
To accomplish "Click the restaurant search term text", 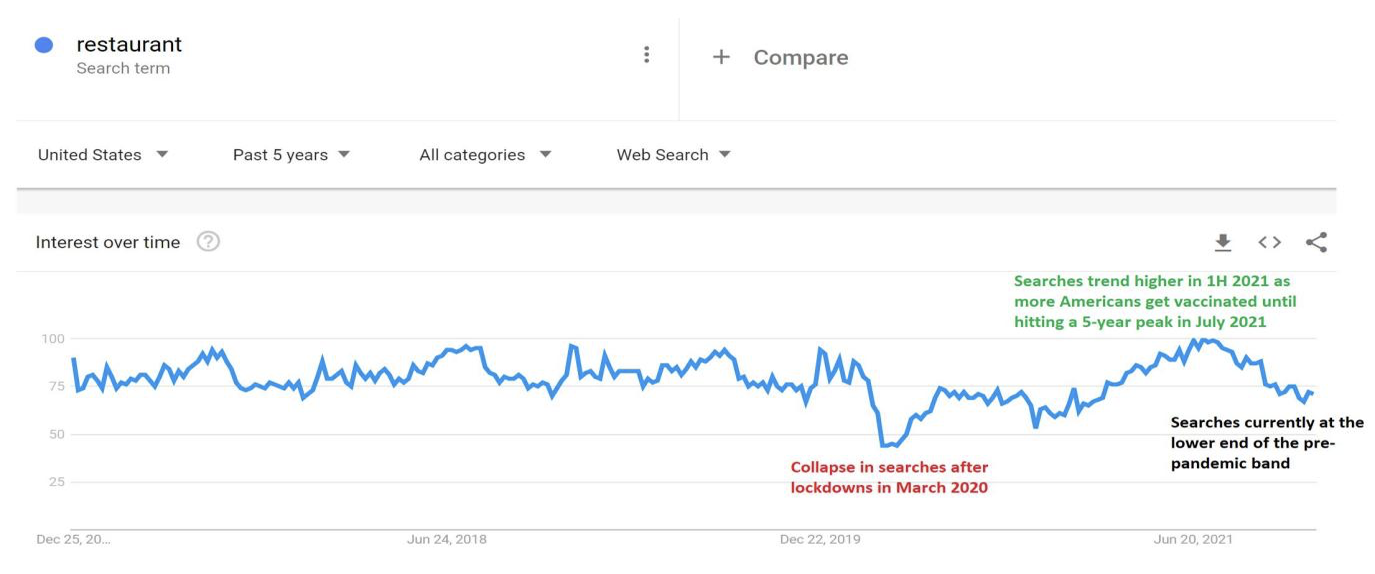I will tap(129, 45).
